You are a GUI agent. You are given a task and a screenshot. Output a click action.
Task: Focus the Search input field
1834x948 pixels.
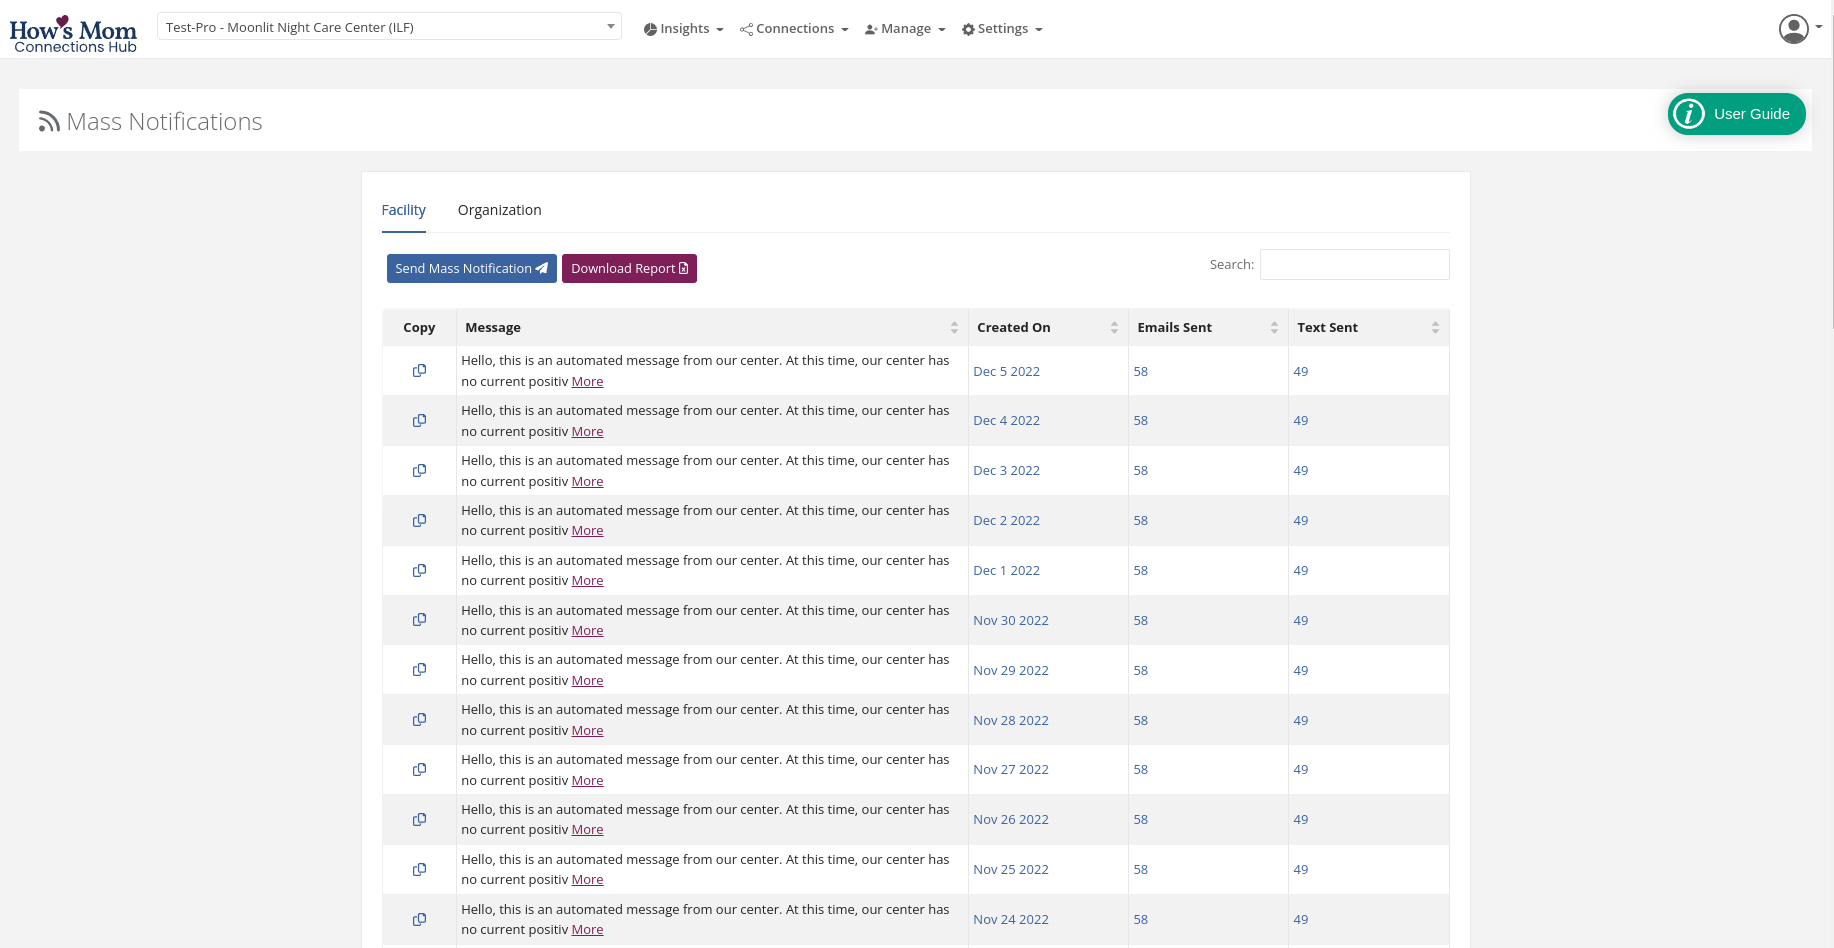(x=1354, y=265)
